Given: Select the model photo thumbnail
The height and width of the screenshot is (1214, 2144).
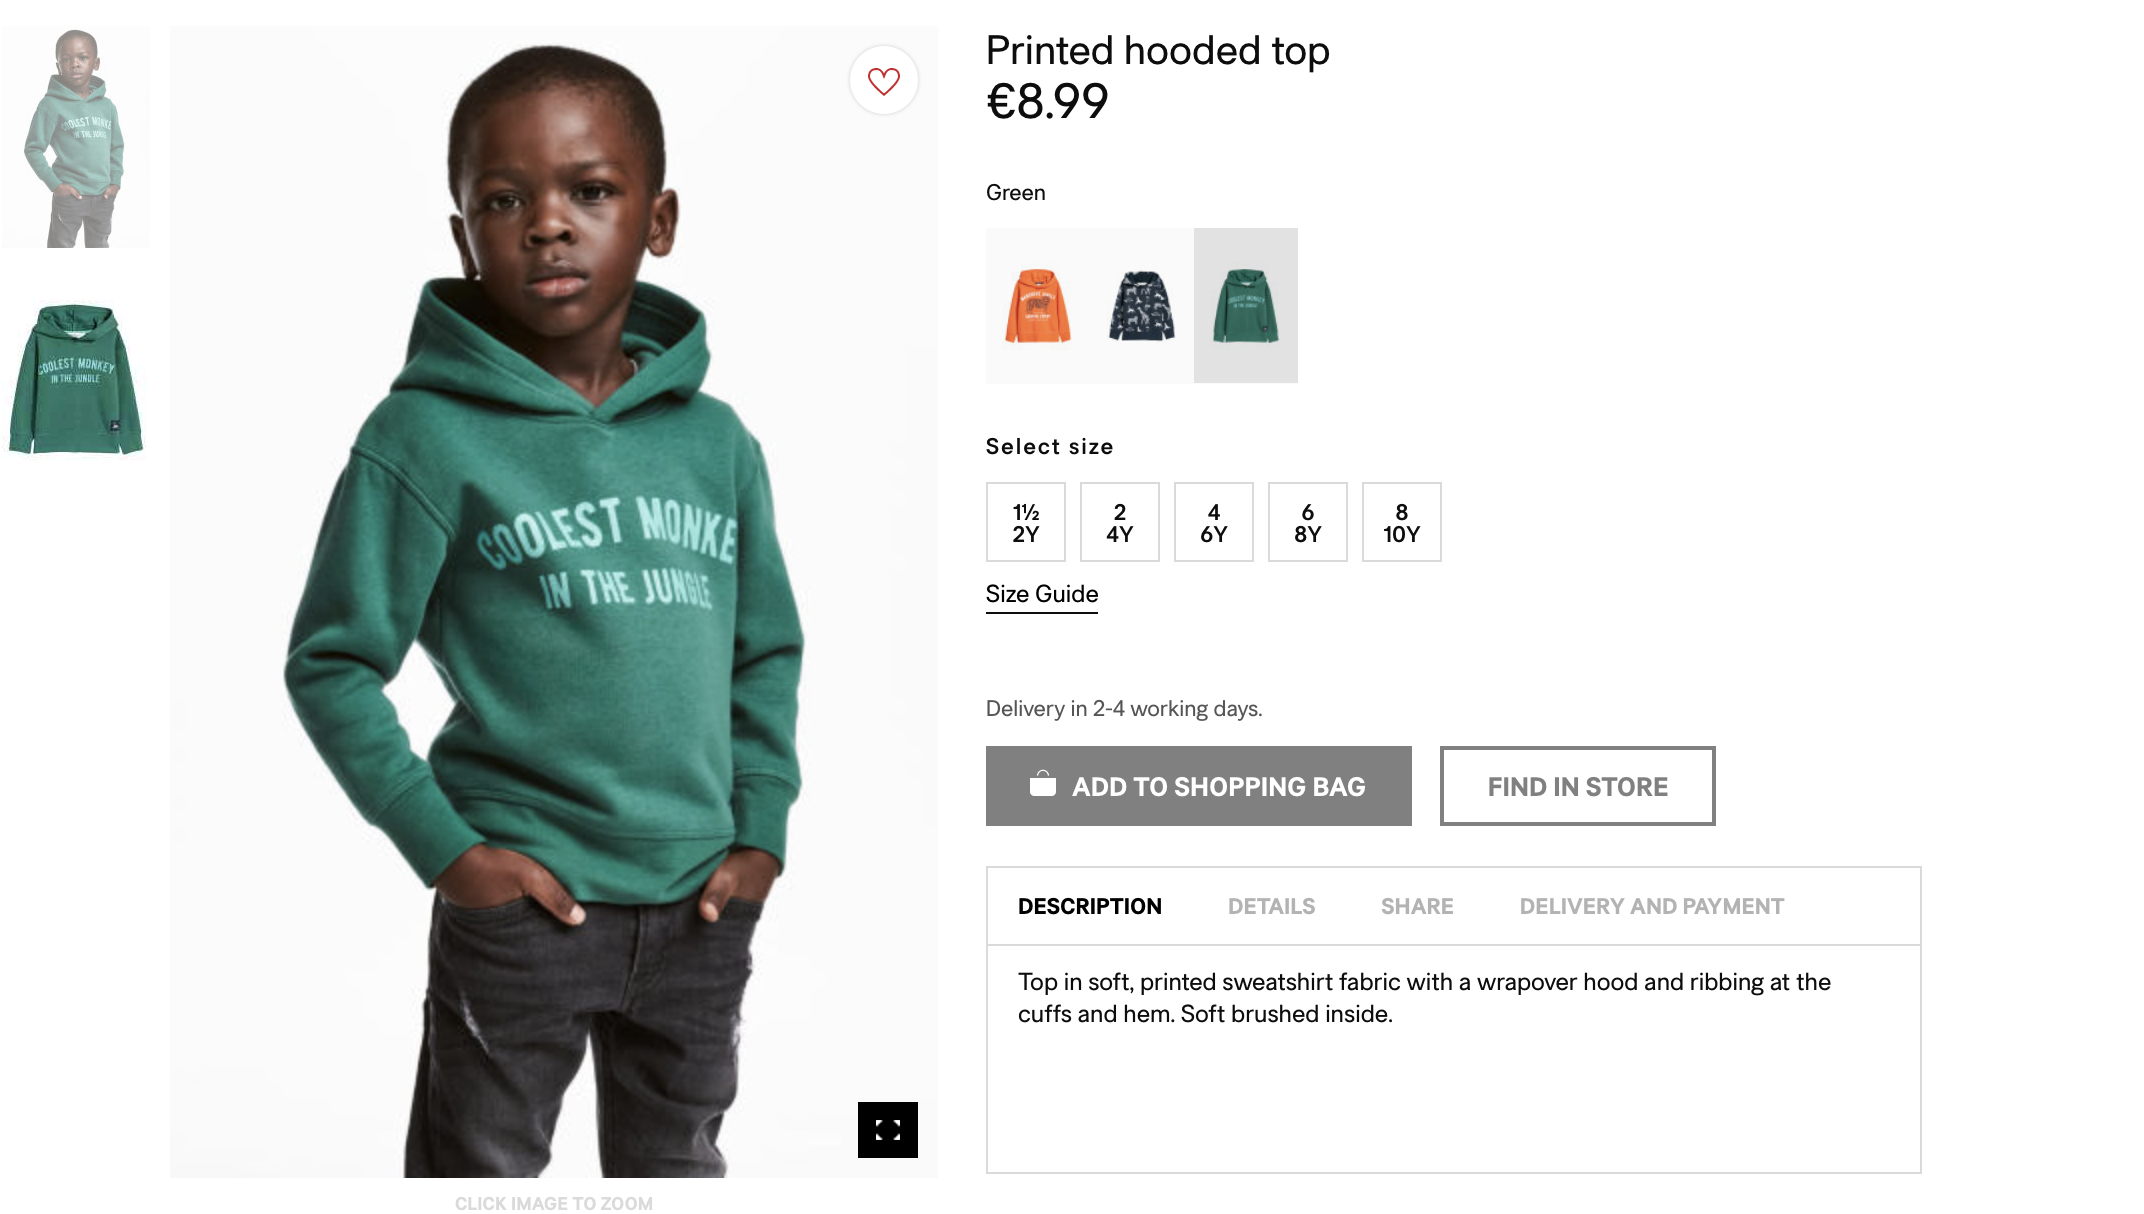Looking at the screenshot, I should 76,138.
